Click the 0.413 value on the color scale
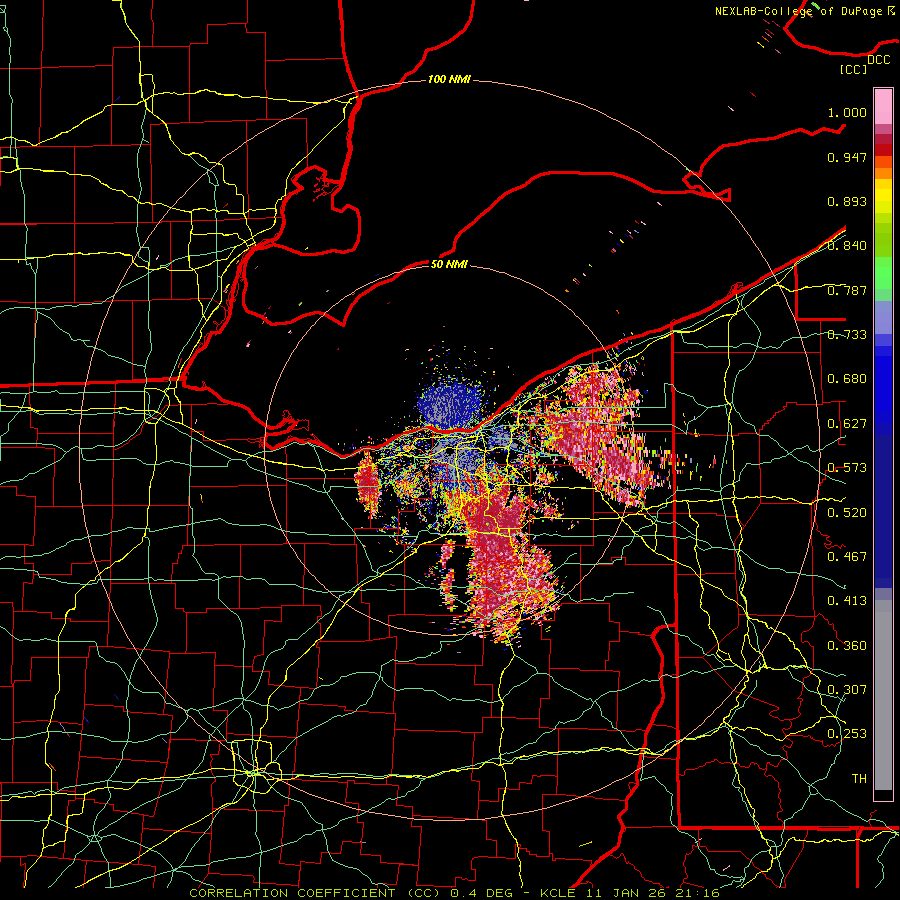The width and height of the screenshot is (900, 900). point(847,601)
